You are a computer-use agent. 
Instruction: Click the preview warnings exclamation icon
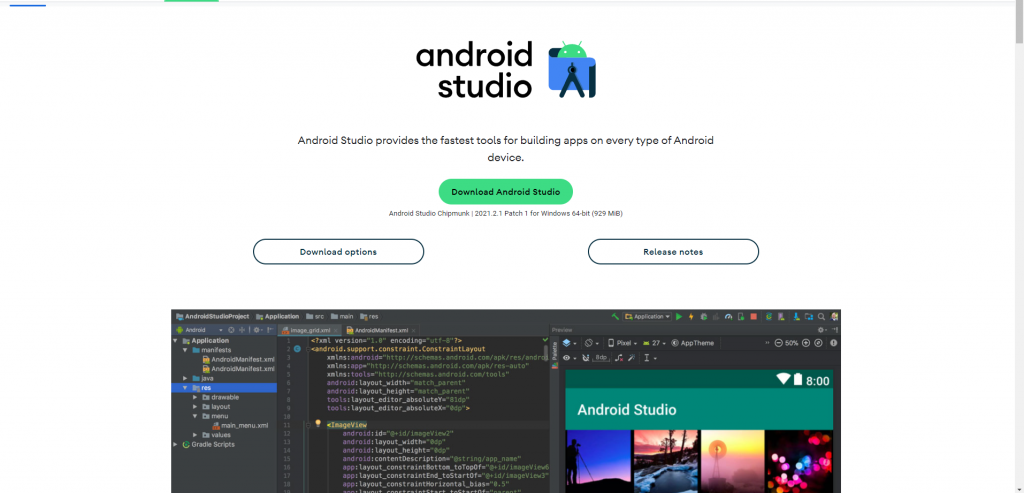coord(833,343)
